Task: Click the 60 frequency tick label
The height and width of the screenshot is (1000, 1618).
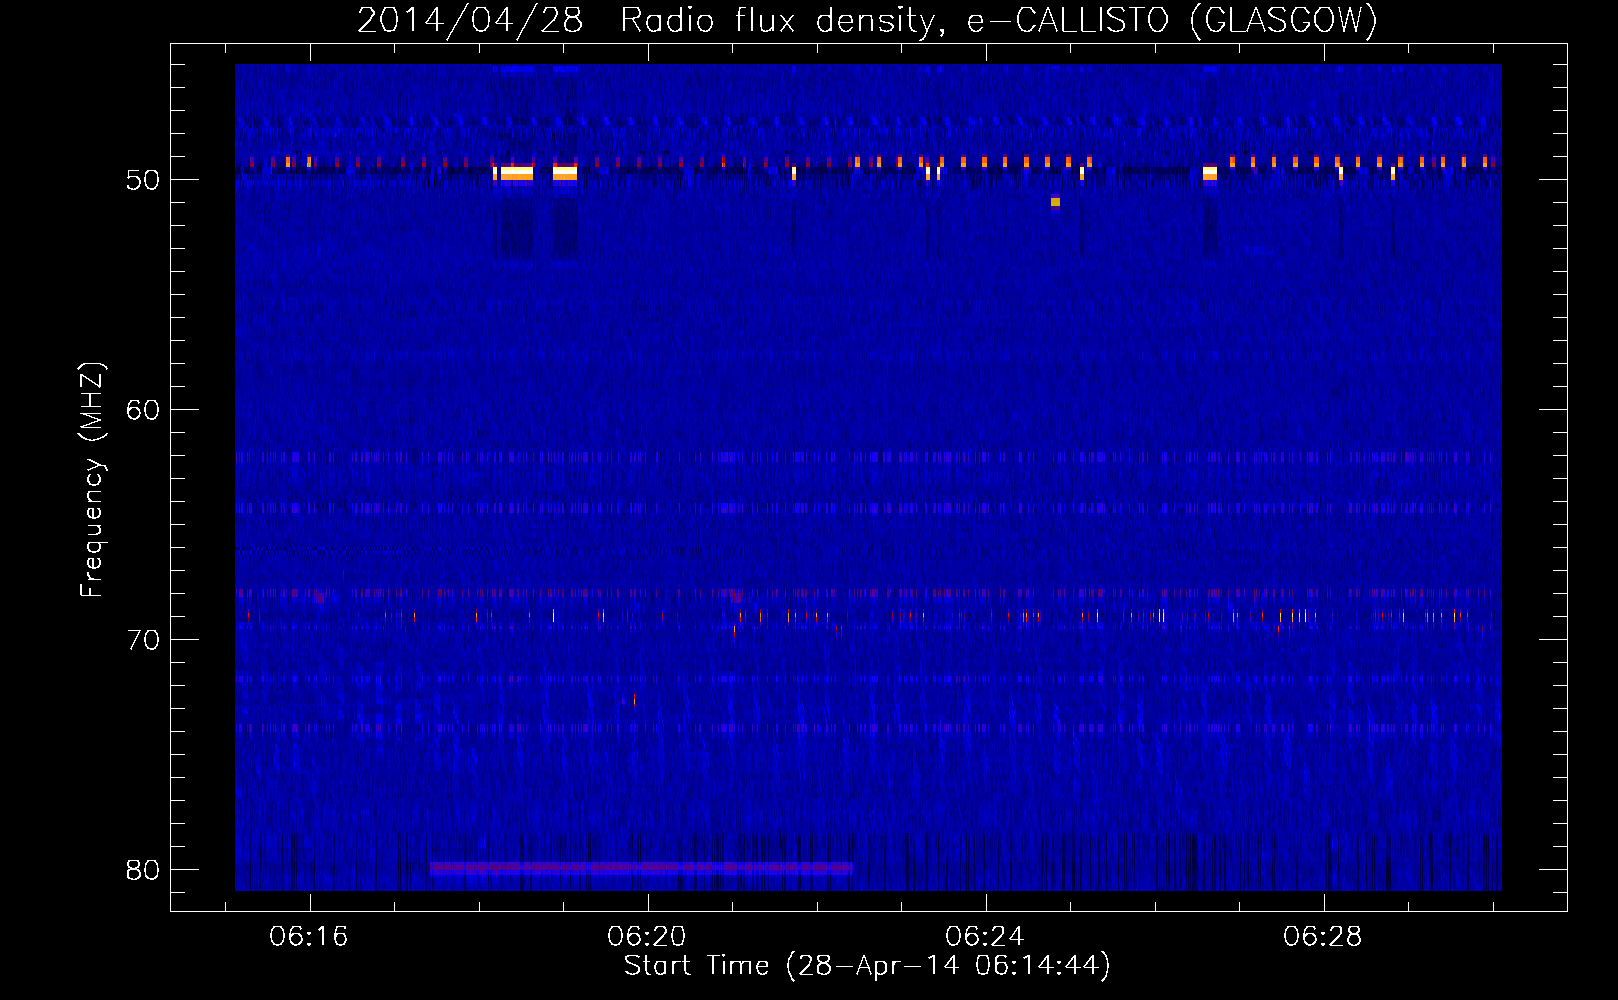Action: point(143,410)
